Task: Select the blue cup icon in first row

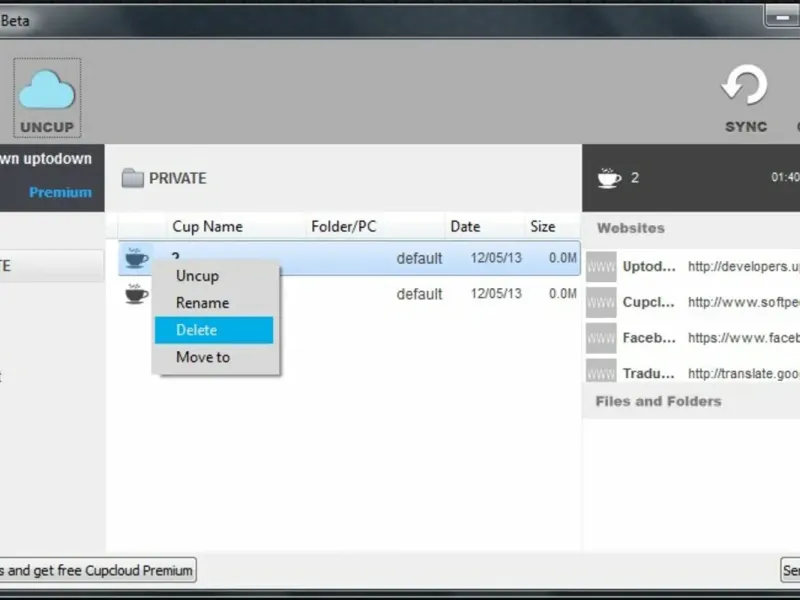Action: click(x=137, y=258)
